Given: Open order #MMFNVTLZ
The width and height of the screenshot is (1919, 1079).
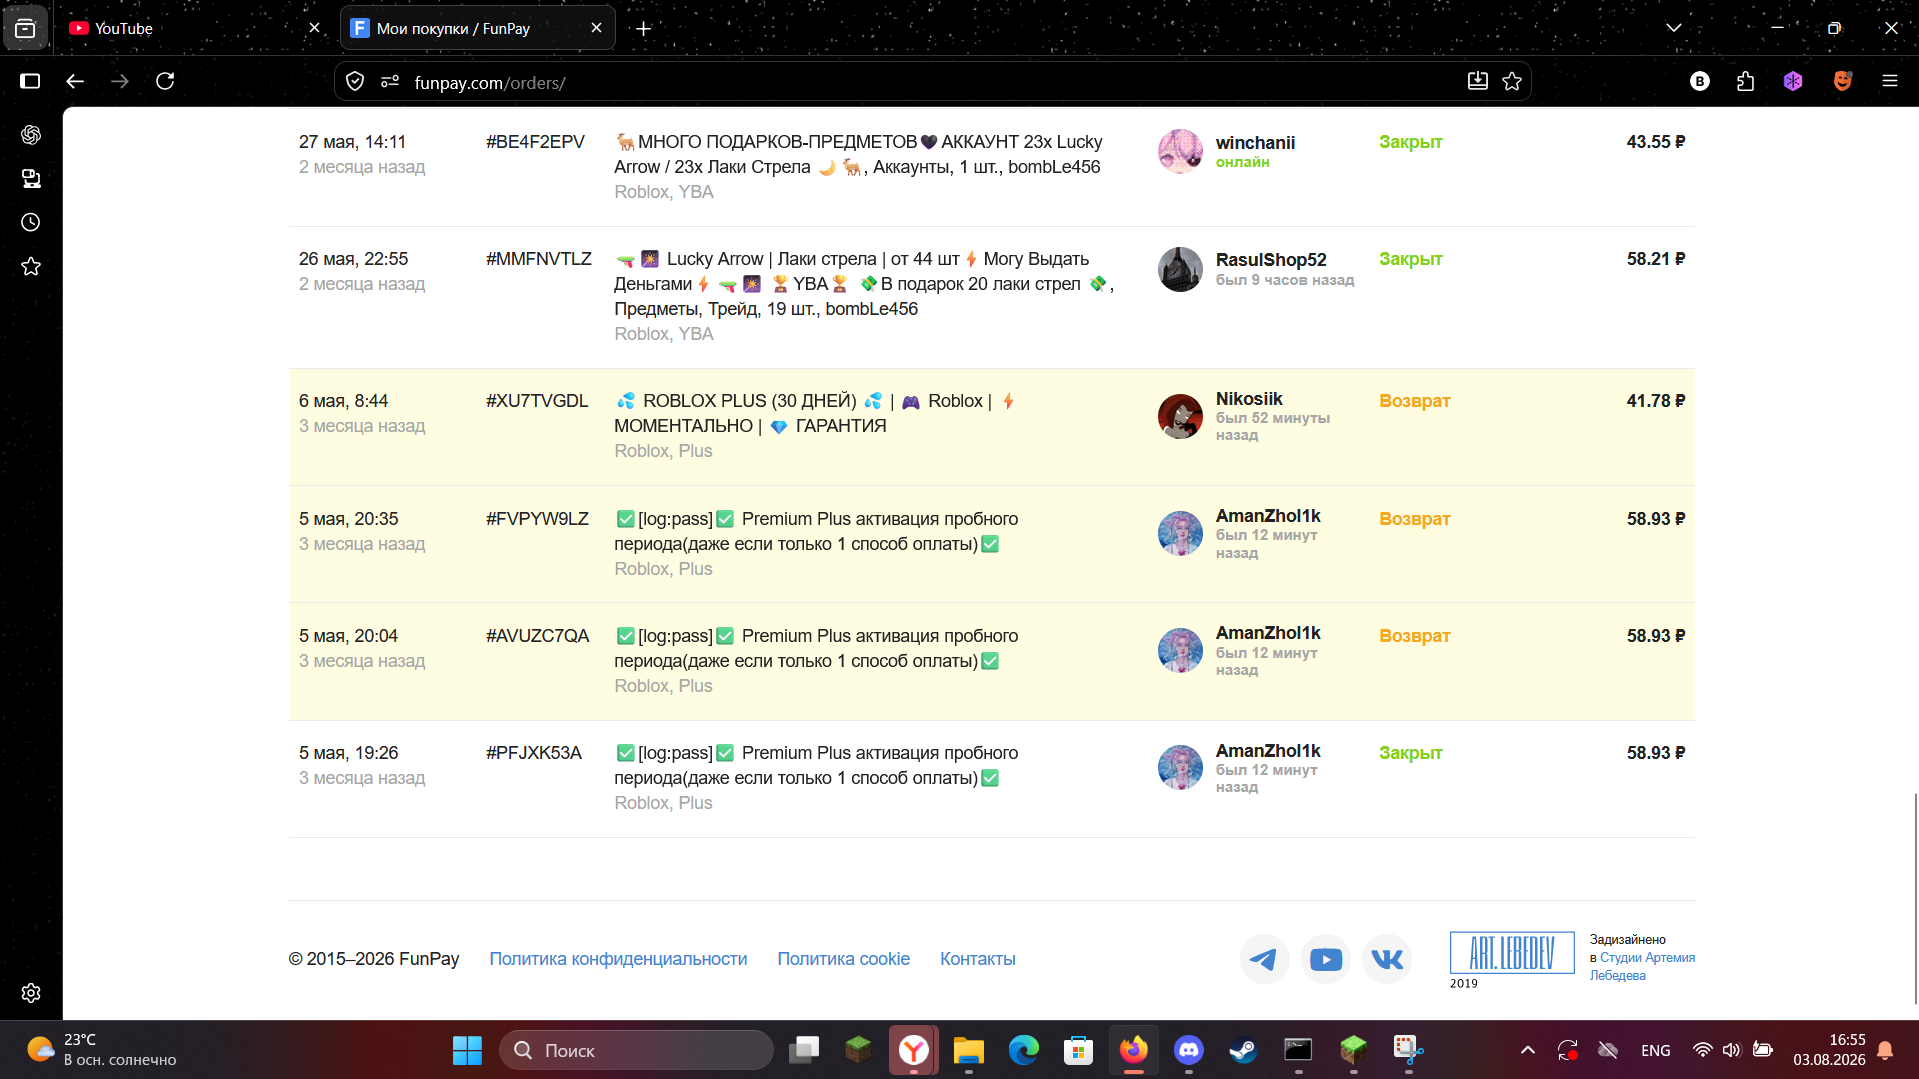Looking at the screenshot, I should tap(539, 259).
